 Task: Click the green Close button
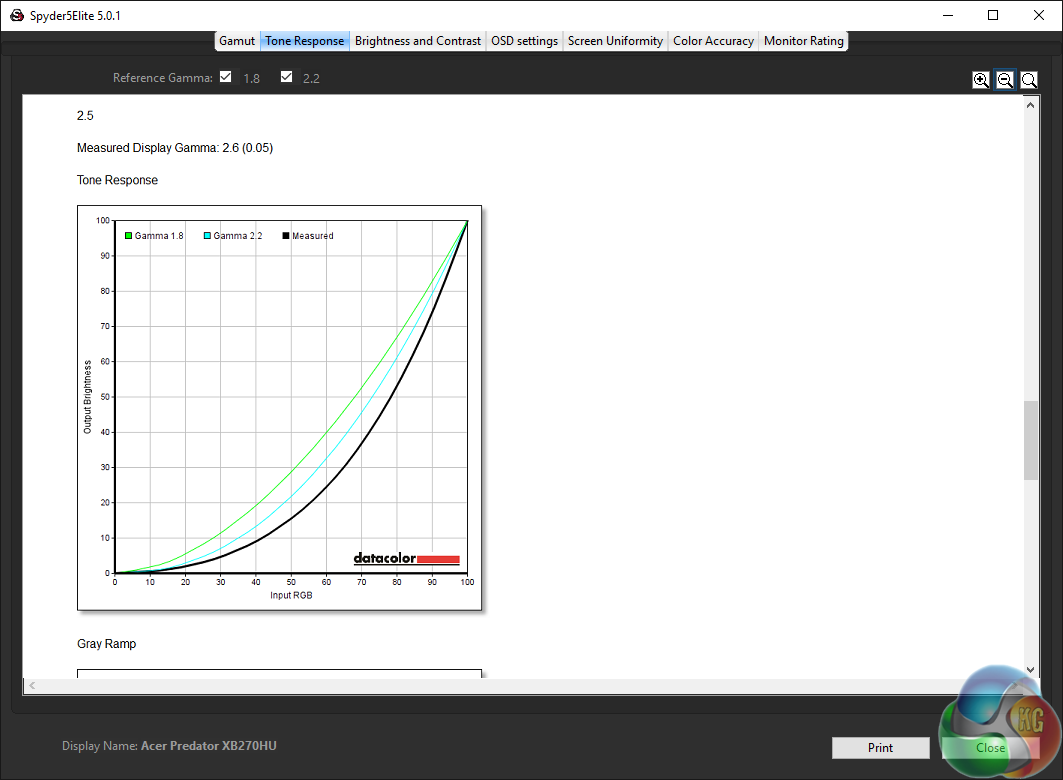tap(990, 747)
